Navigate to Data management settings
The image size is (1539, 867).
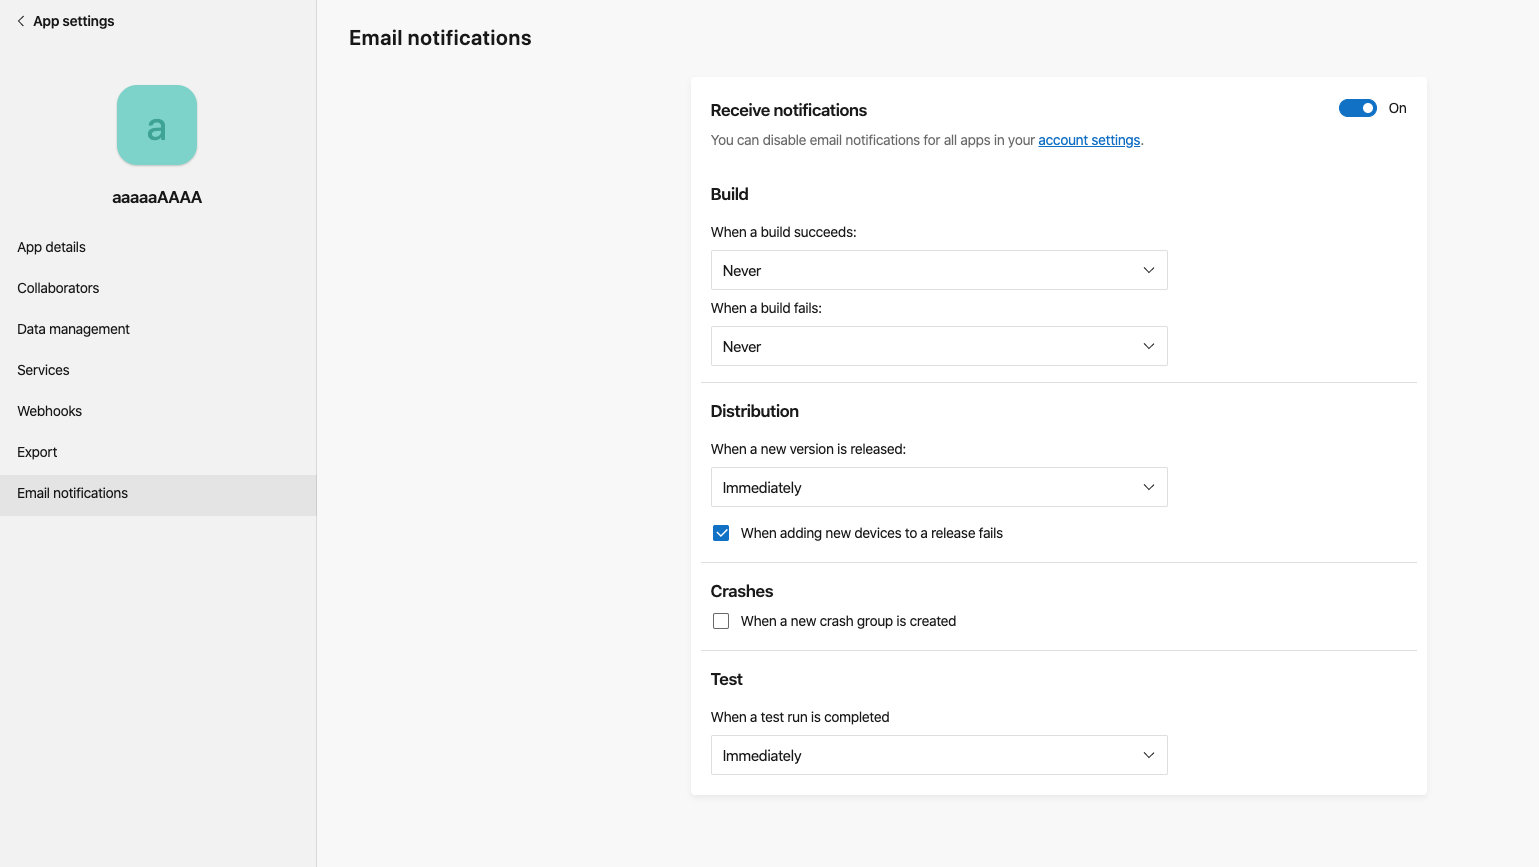(x=73, y=329)
